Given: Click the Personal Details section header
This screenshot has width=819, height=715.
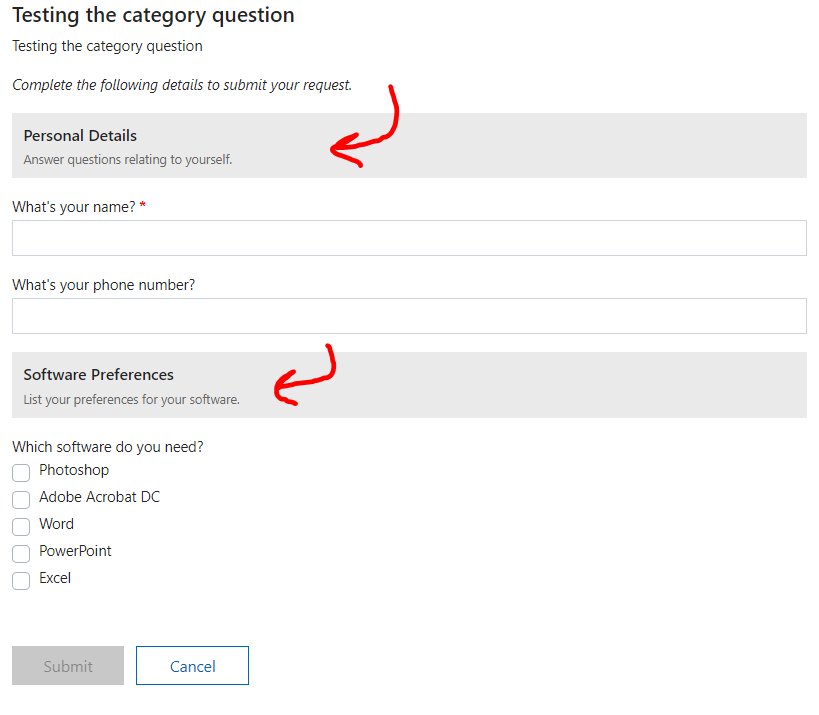Looking at the screenshot, I should (80, 136).
